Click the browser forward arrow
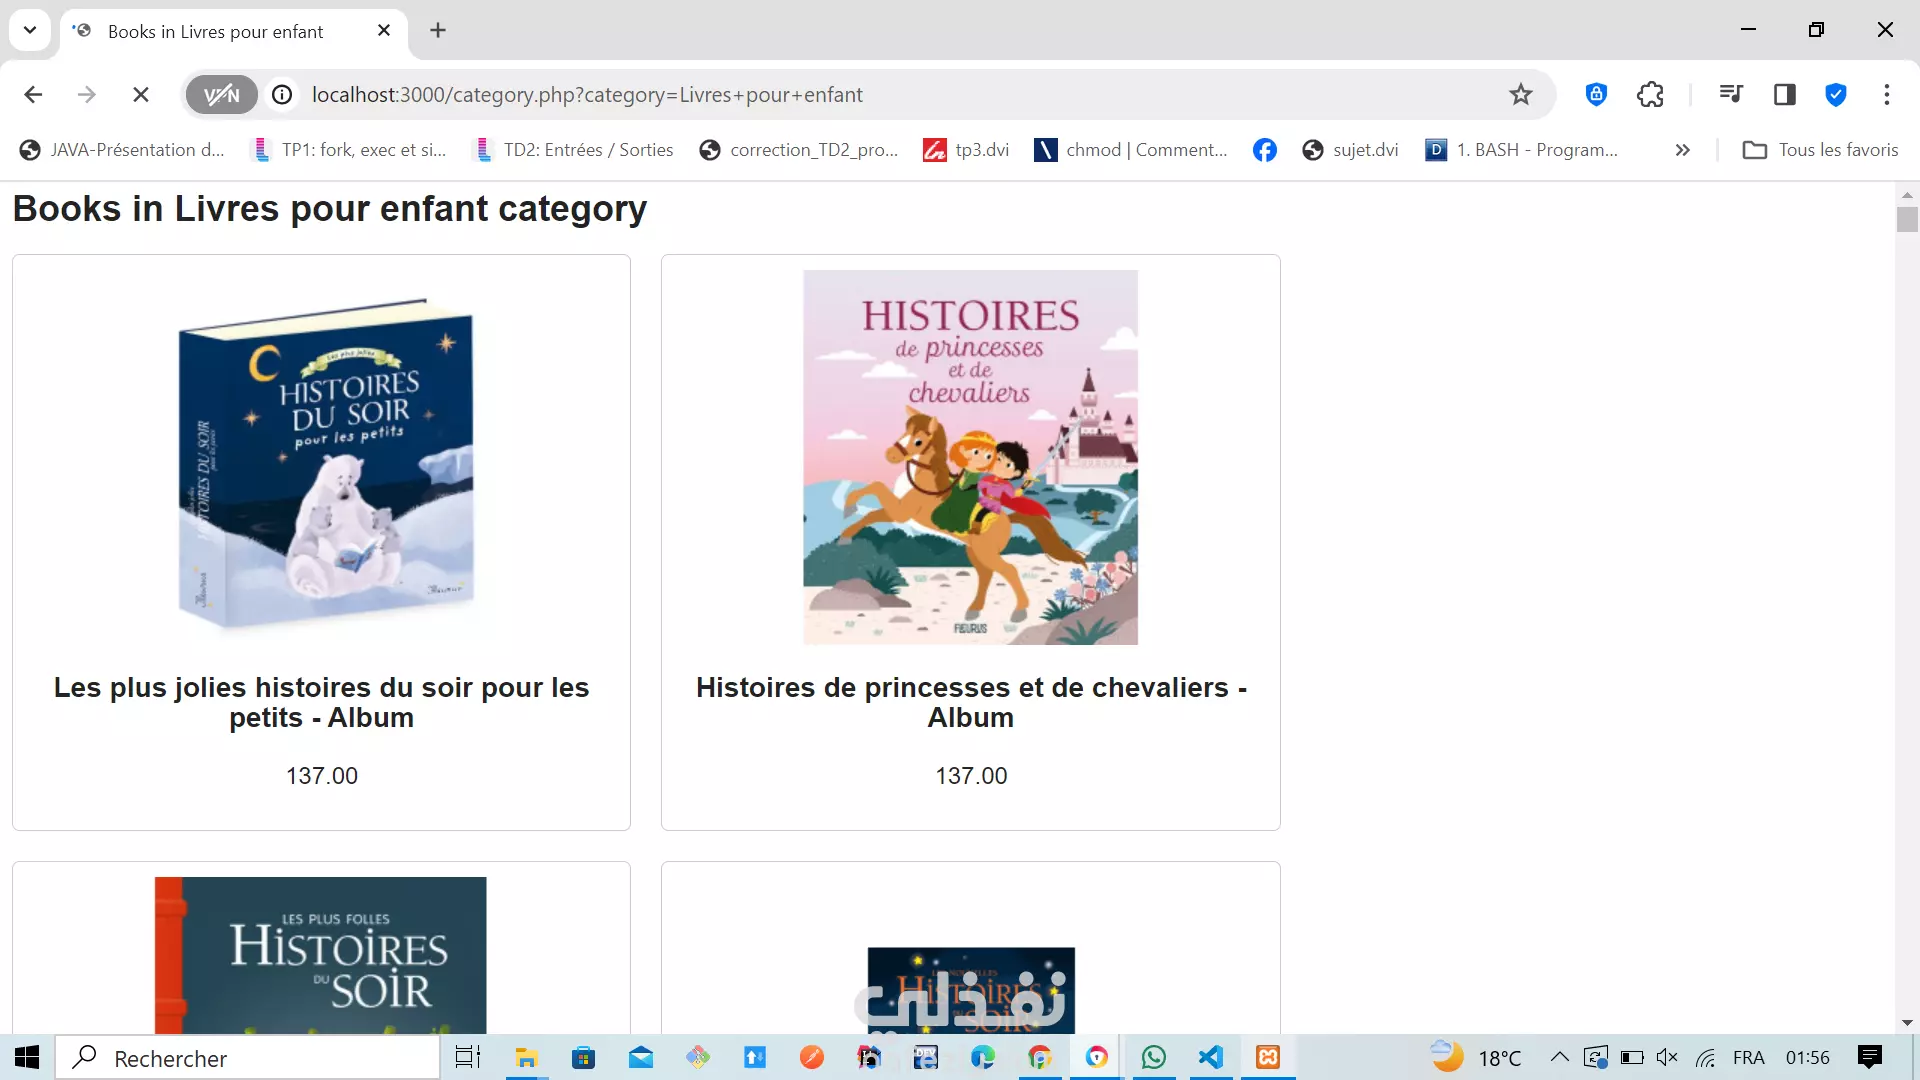The width and height of the screenshot is (1920, 1080). (87, 95)
